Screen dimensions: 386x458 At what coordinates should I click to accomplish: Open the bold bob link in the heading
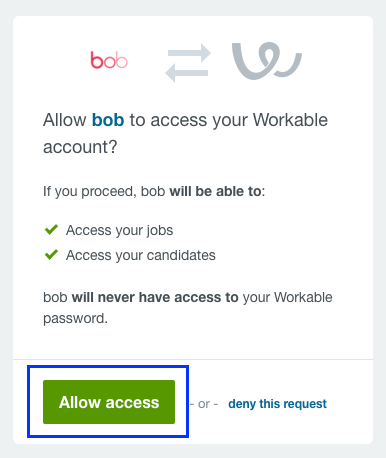(x=108, y=120)
